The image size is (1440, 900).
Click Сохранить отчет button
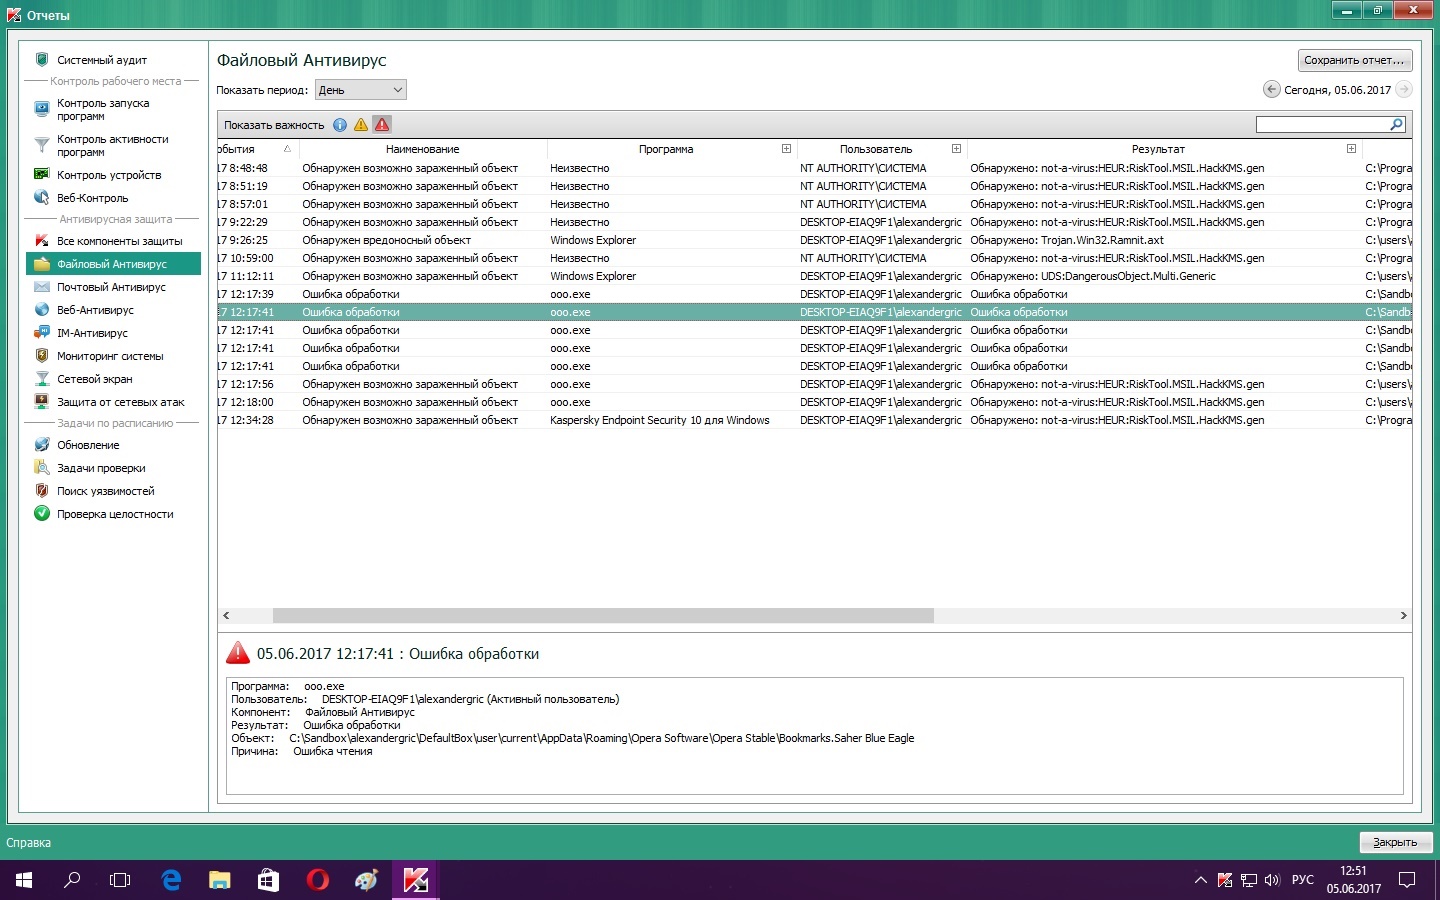(x=1354, y=60)
